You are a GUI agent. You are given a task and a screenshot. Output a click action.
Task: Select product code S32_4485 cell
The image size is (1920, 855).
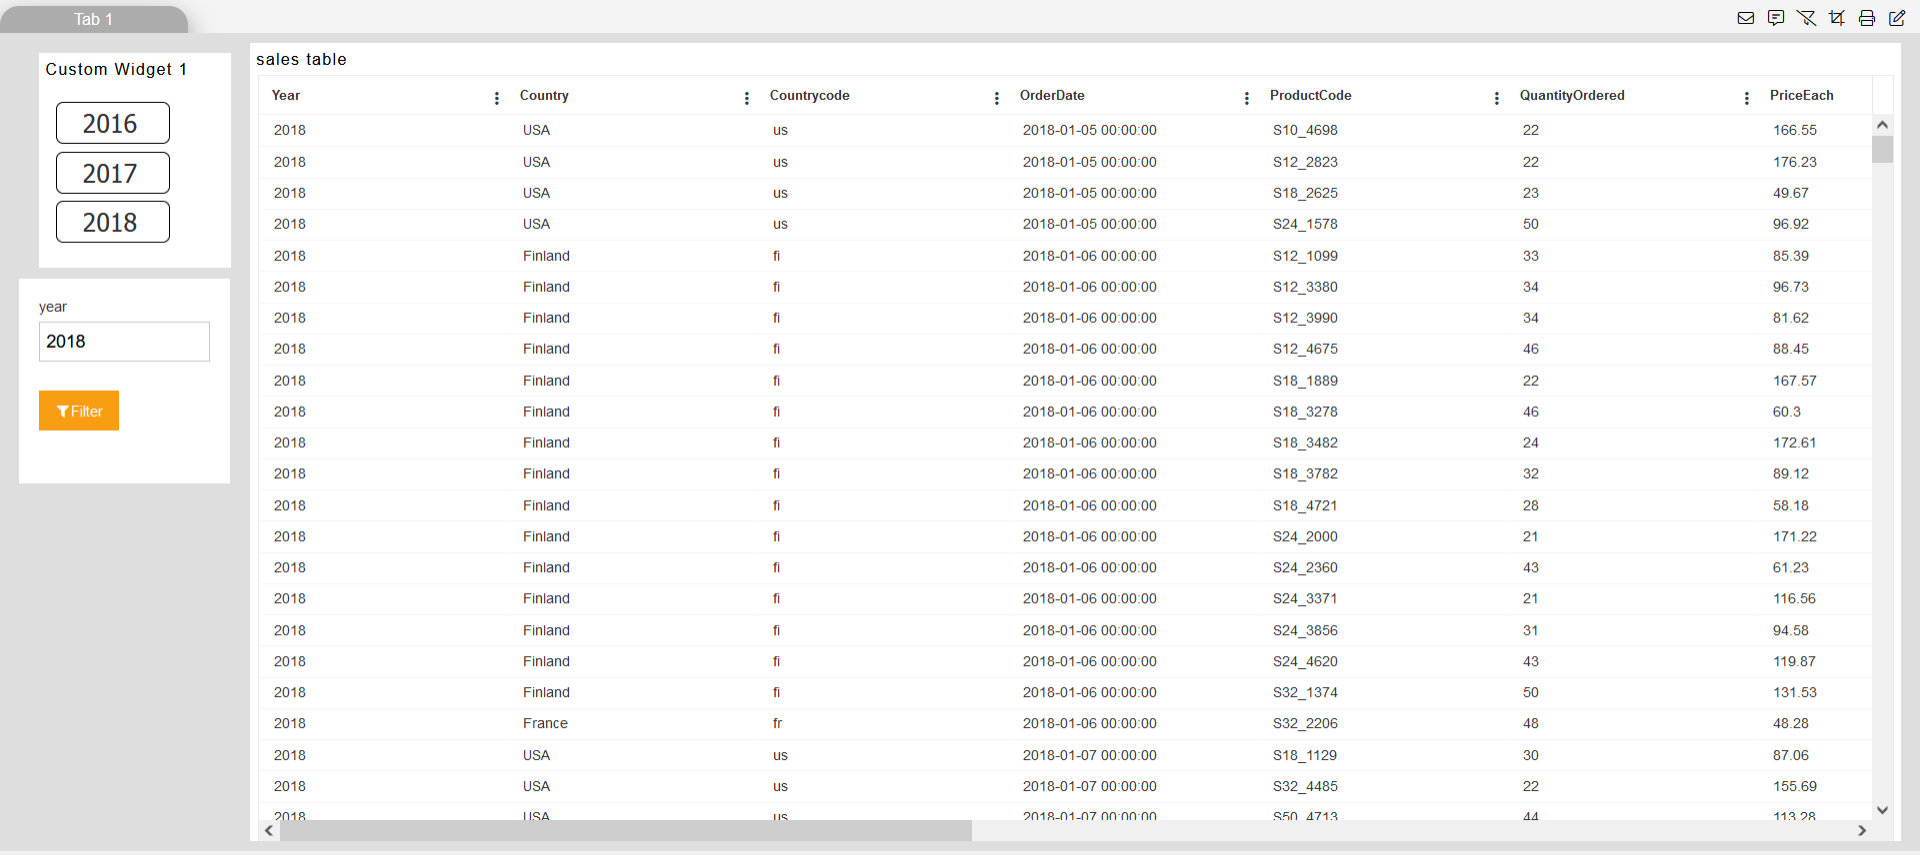coord(1305,786)
